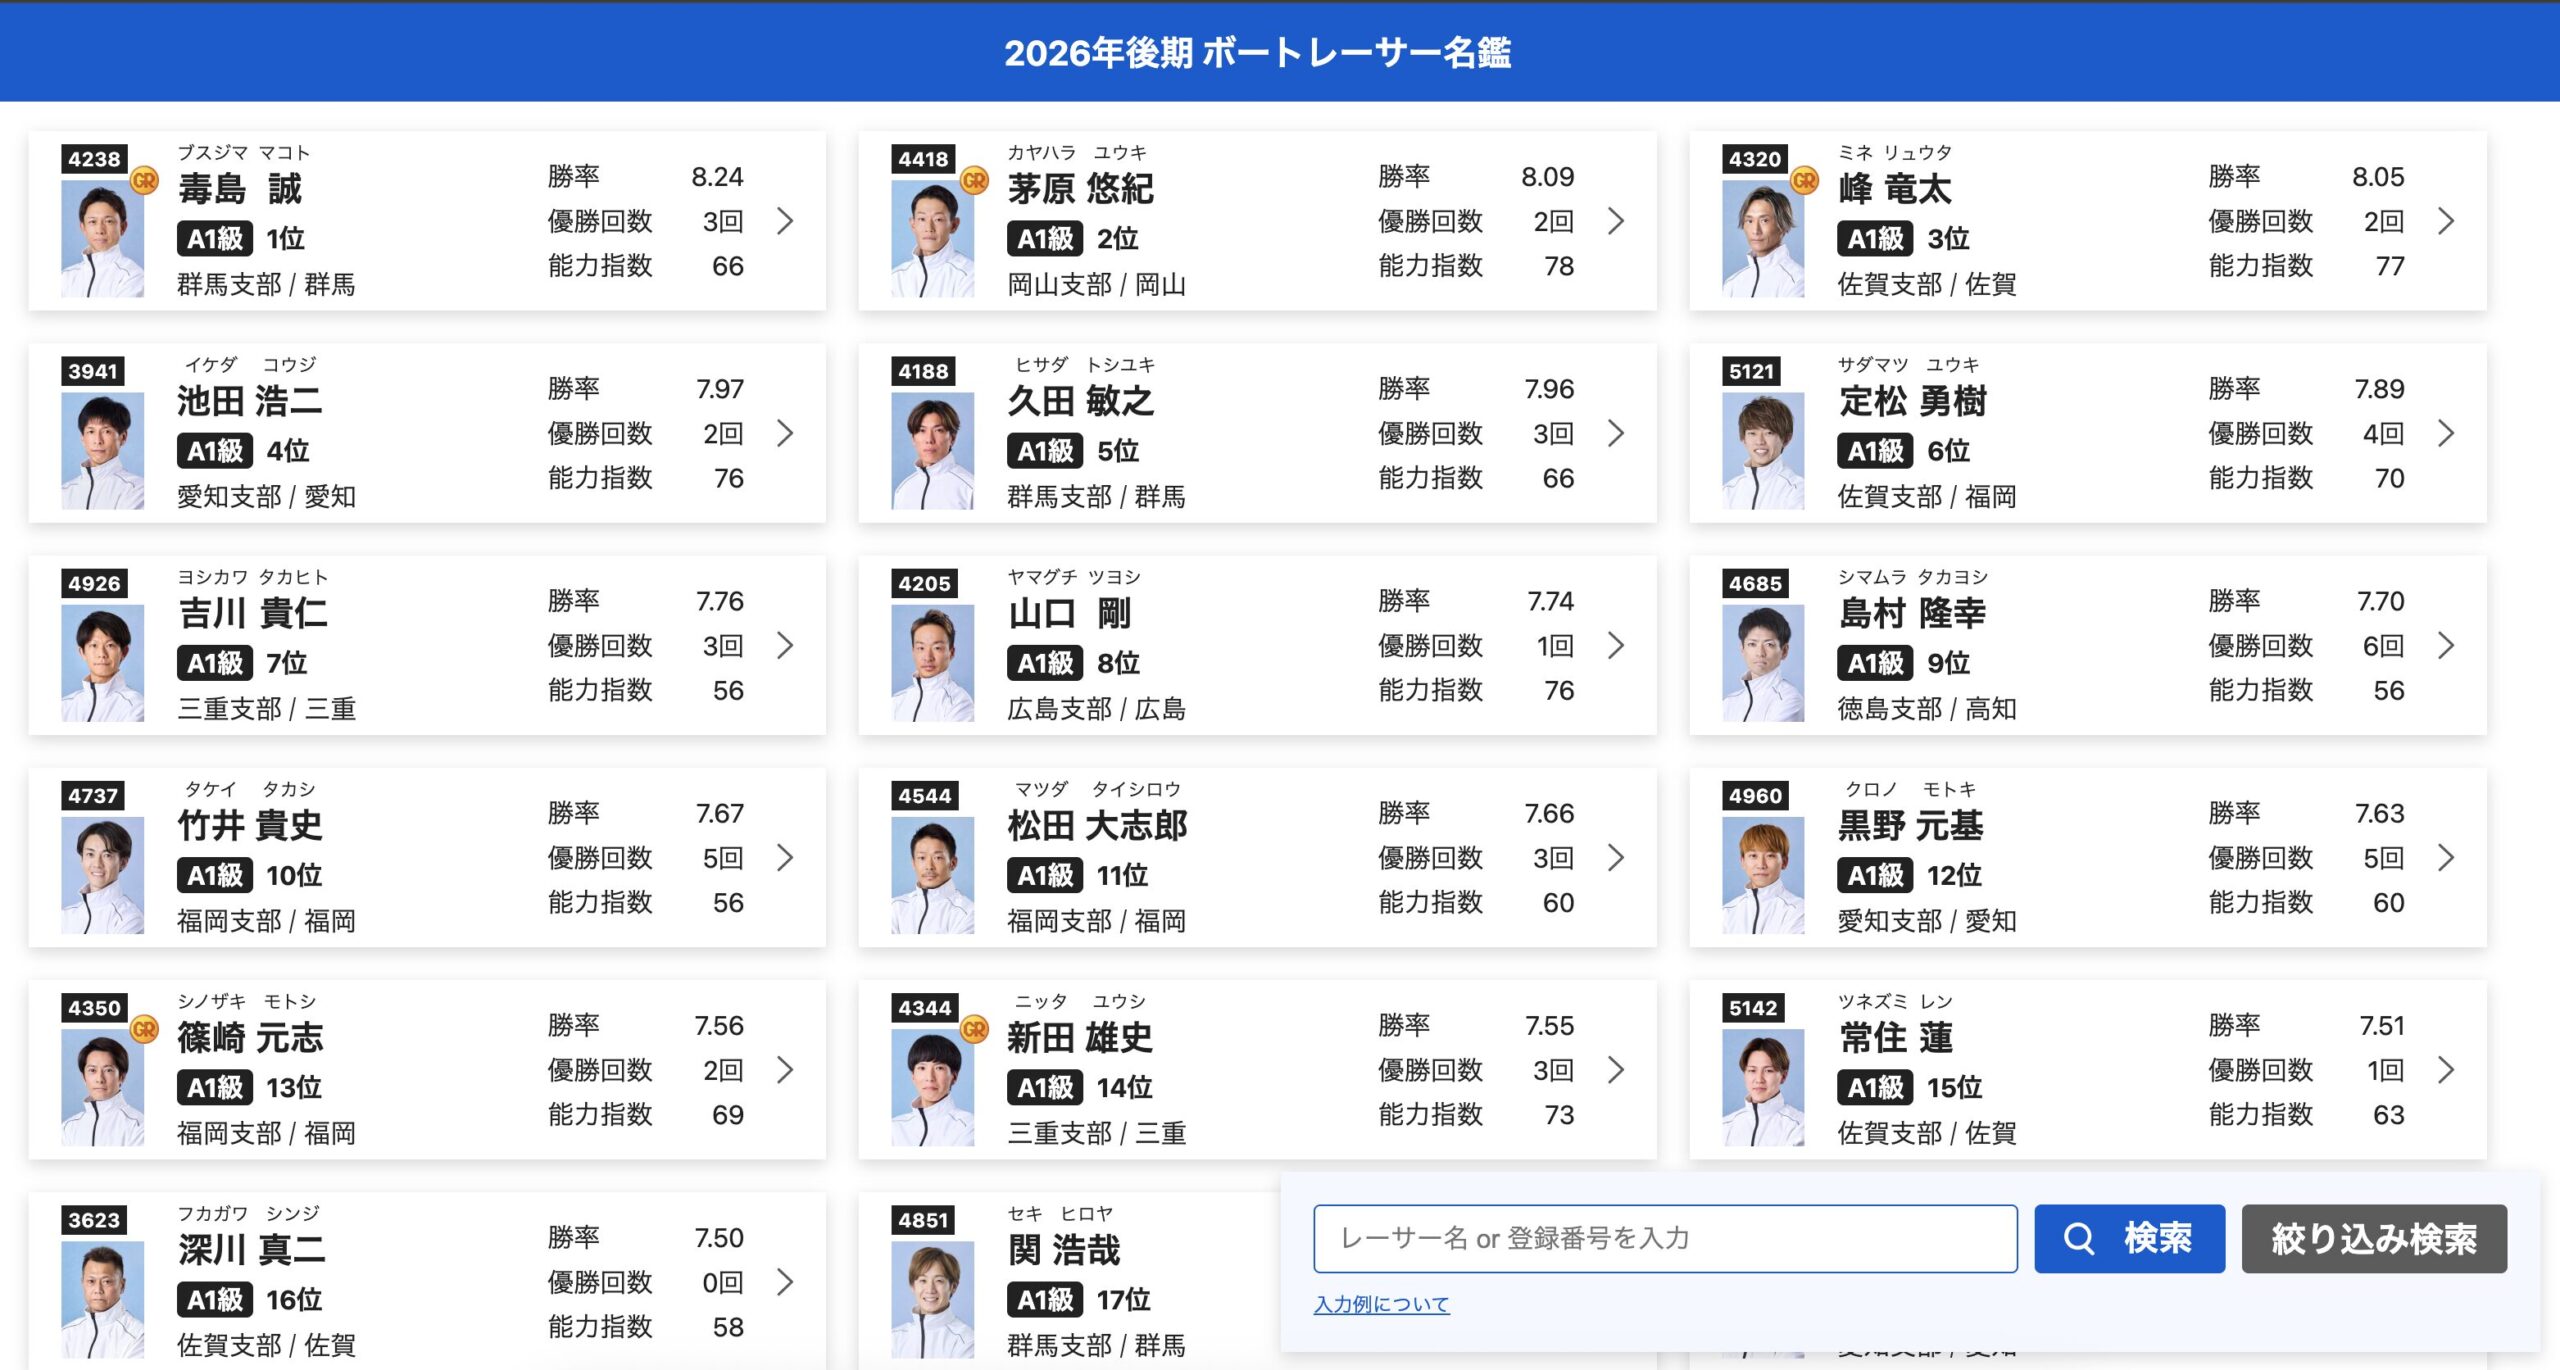Open 定松 勇樹's card via its chevron arrow

2446,433
